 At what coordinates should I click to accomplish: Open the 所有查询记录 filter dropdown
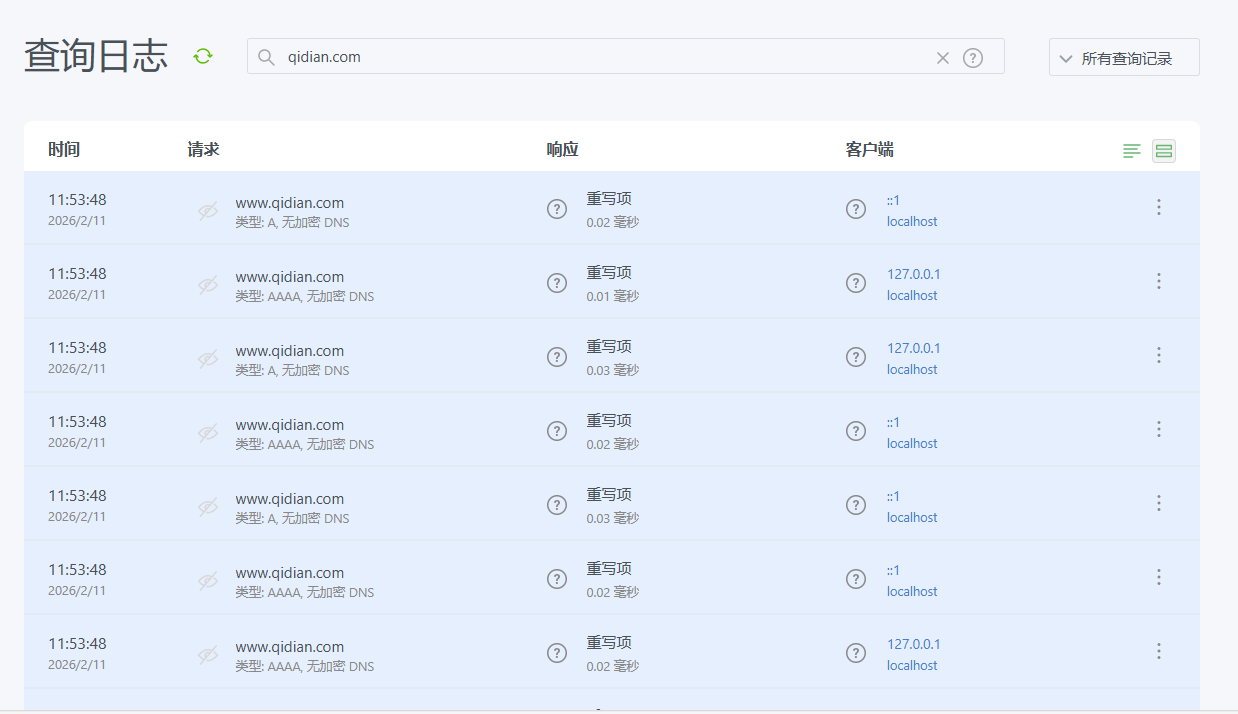click(1124, 58)
